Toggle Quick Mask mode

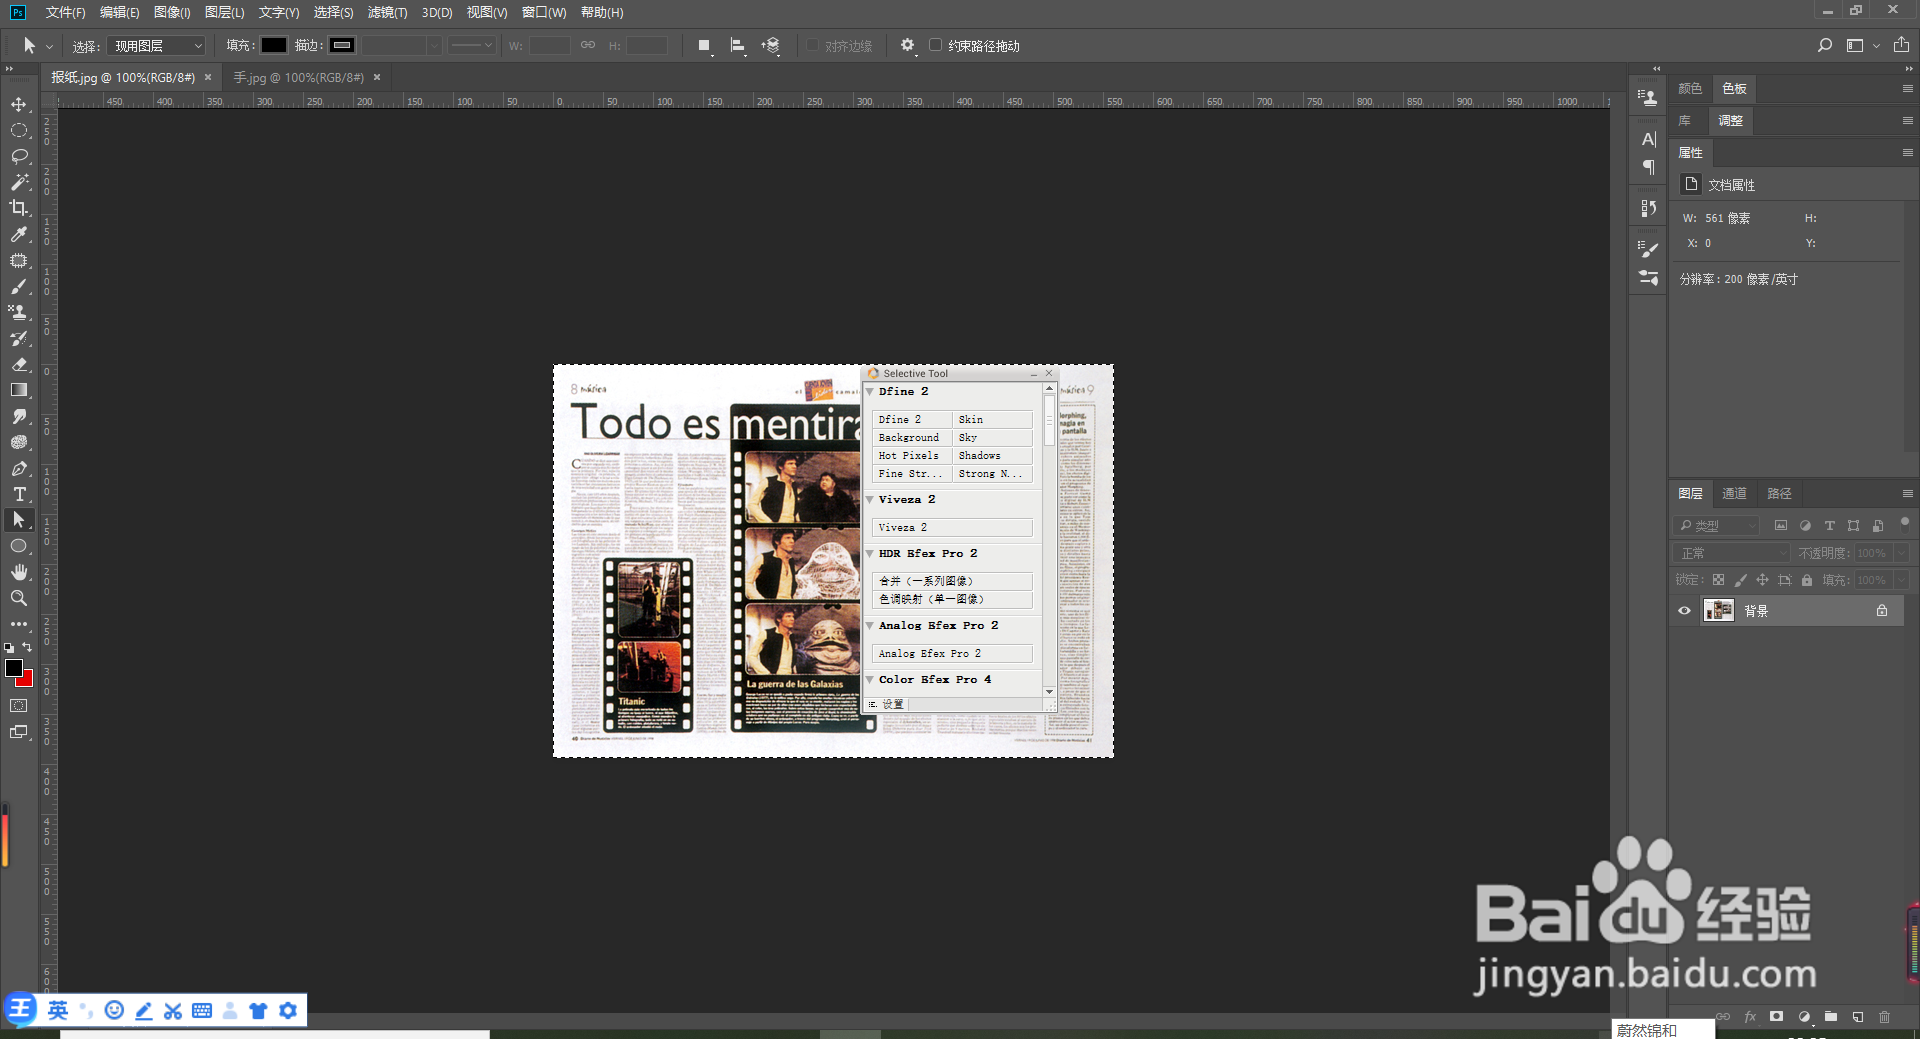19,706
